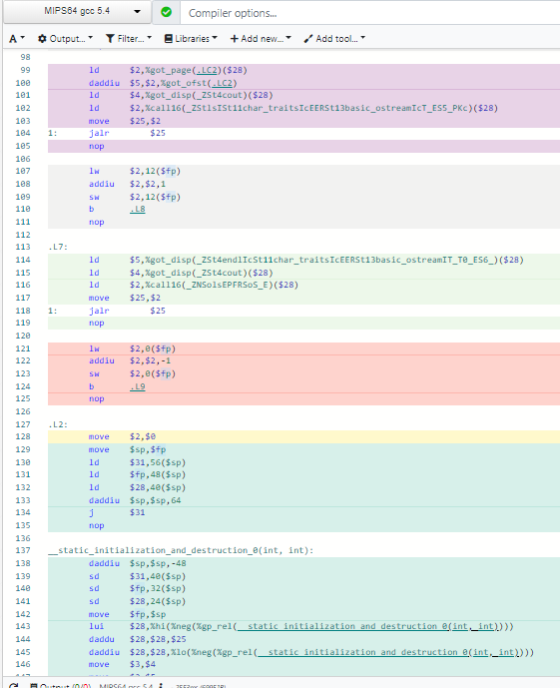Follow the __static_initialization link in the lui line
This screenshot has height=688, width=560.
pyautogui.click(x=367, y=626)
